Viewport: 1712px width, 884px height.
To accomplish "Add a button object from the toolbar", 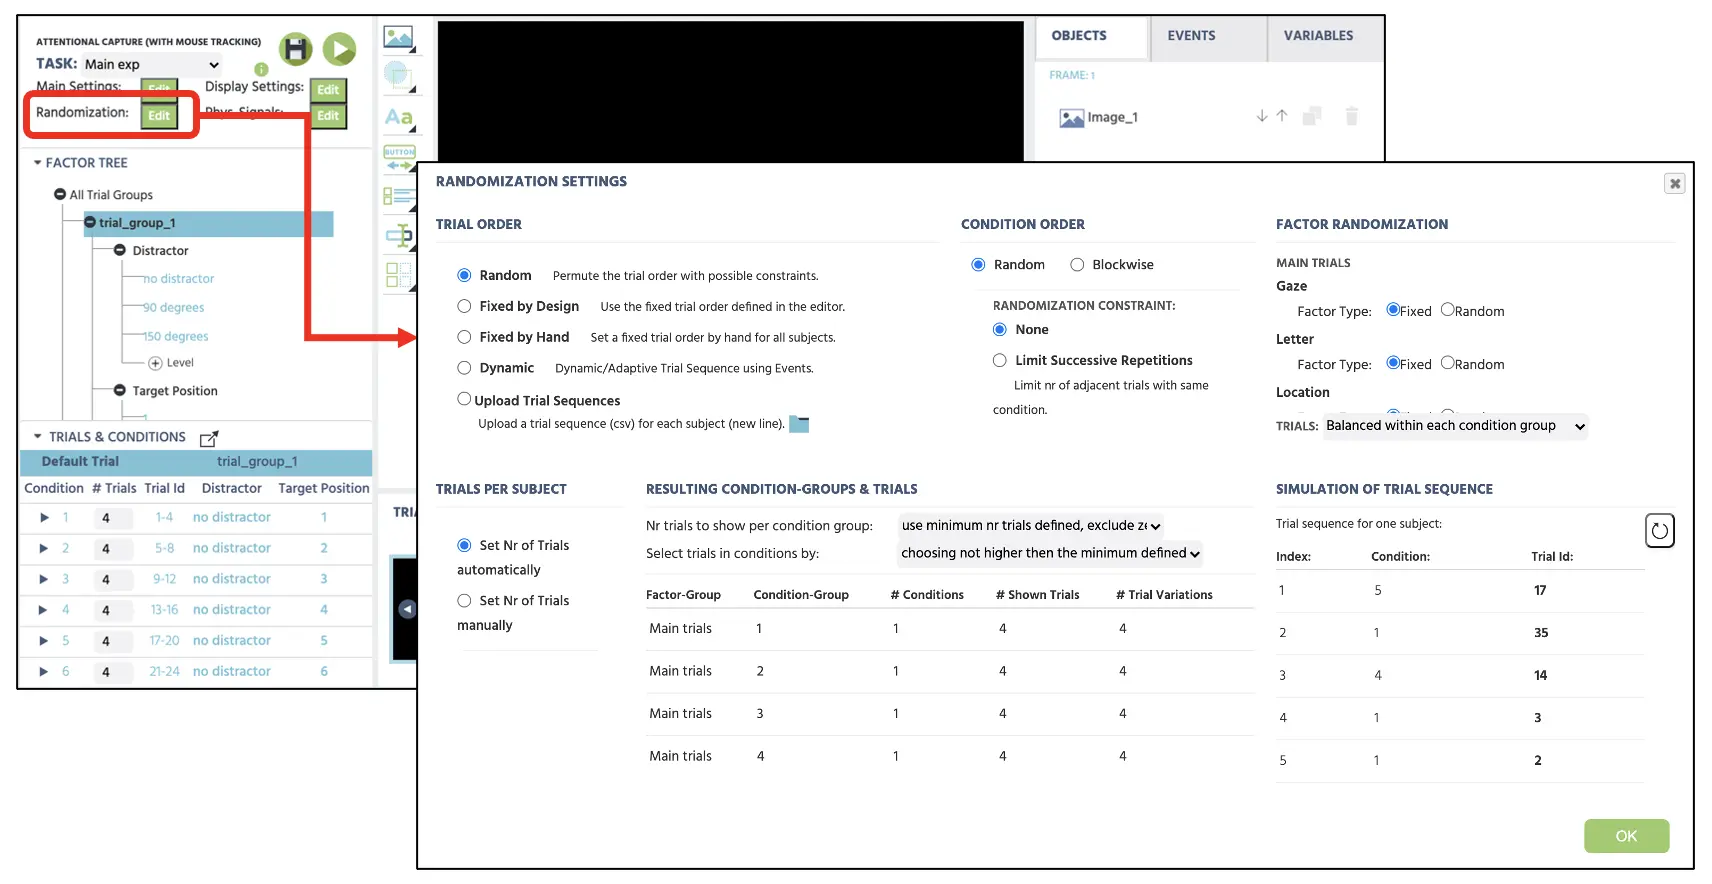I will coord(399,158).
